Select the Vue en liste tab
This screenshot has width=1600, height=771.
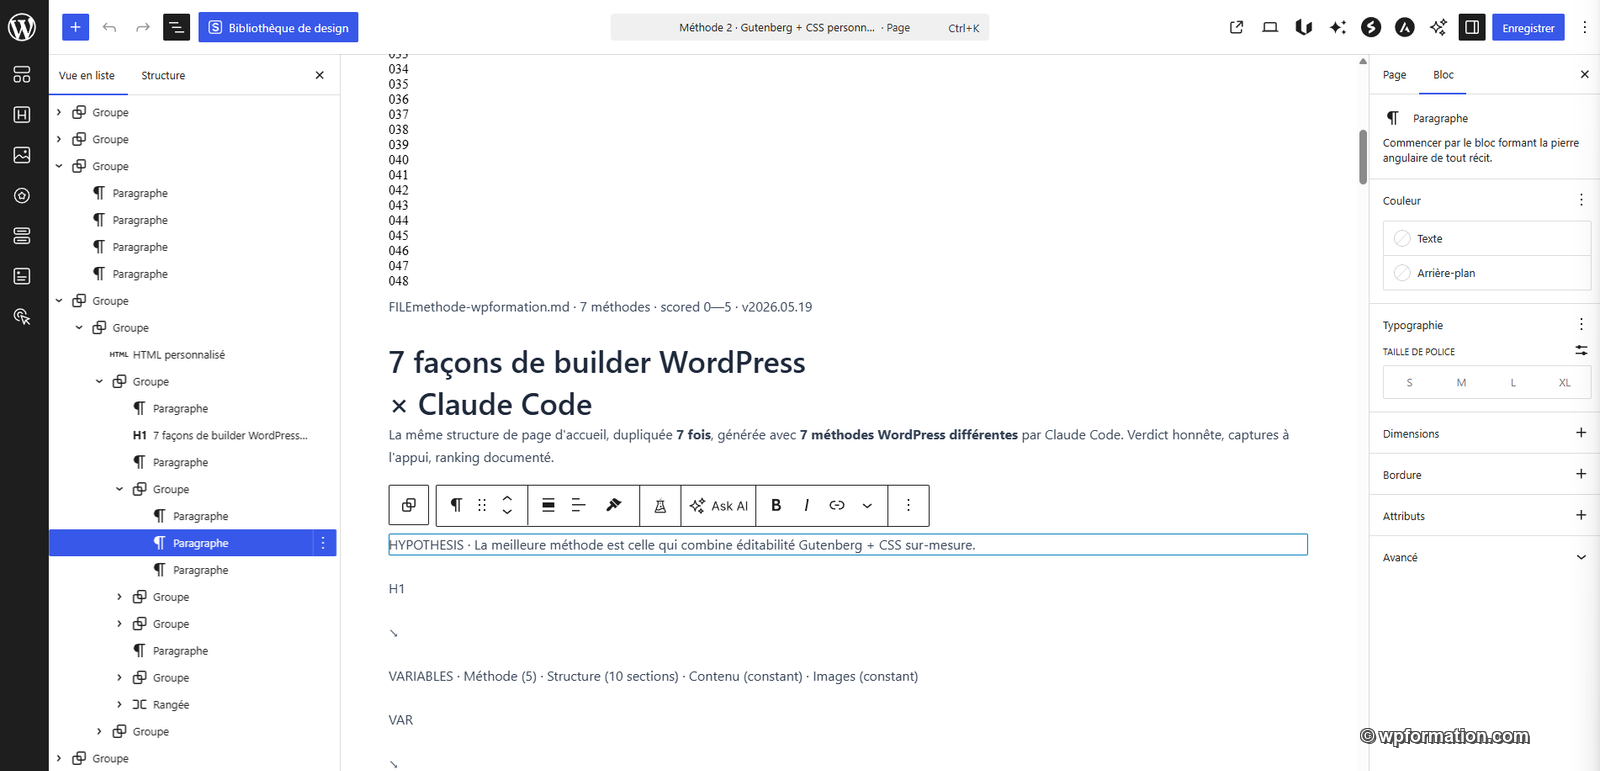(x=87, y=75)
